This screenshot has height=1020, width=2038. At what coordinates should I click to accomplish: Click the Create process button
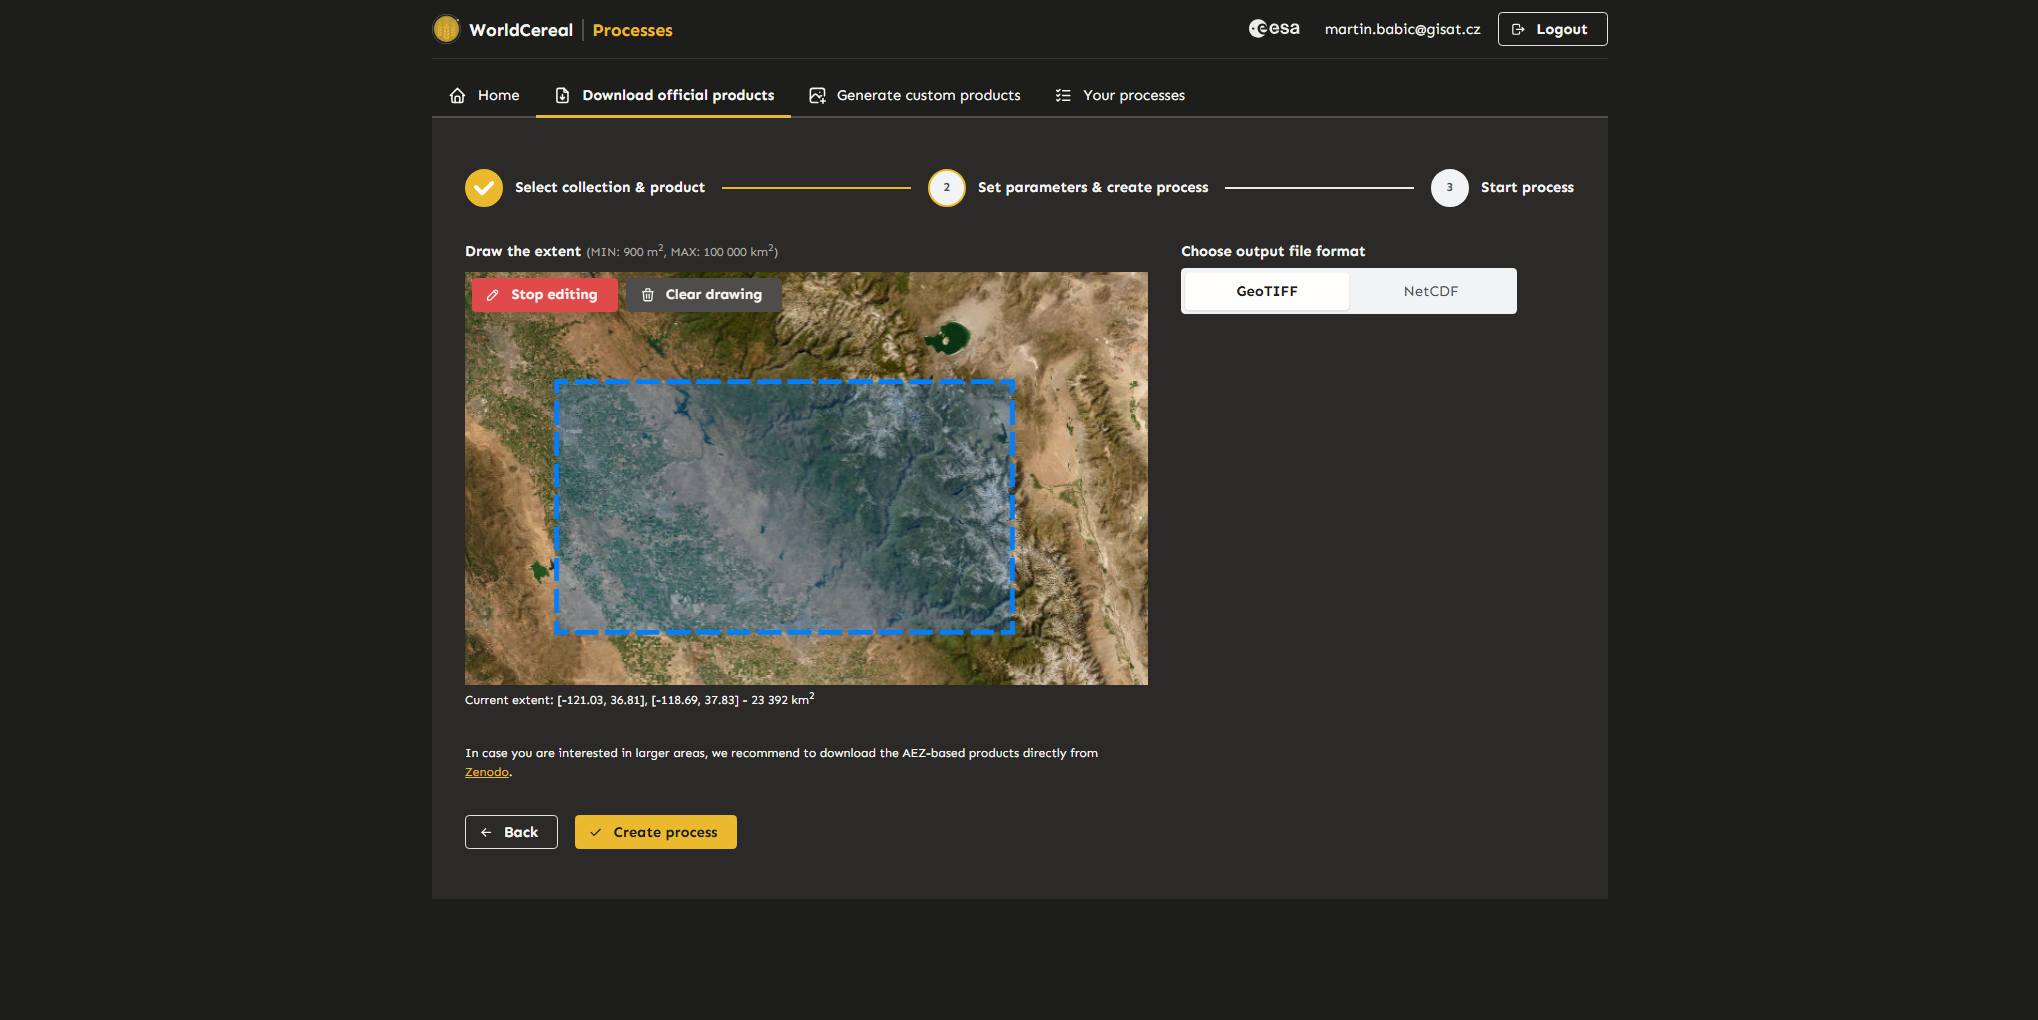656,832
